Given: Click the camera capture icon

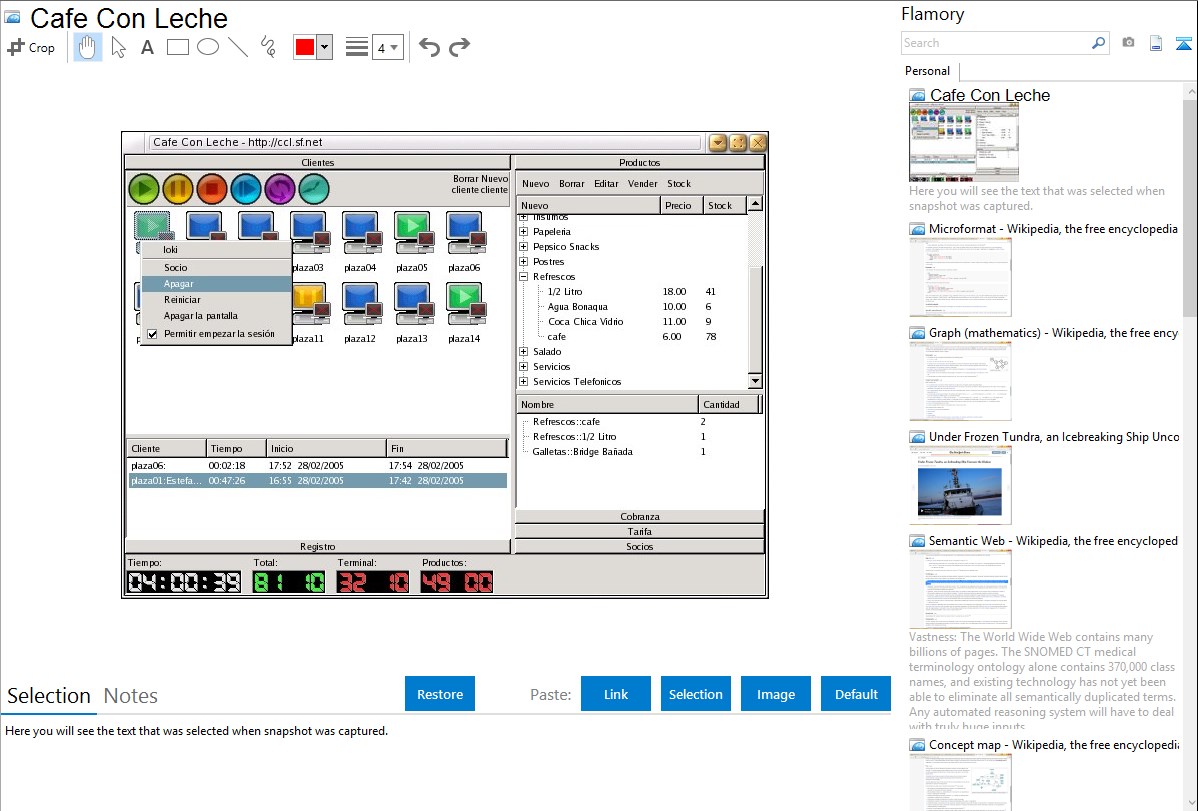Looking at the screenshot, I should click(x=1128, y=43).
